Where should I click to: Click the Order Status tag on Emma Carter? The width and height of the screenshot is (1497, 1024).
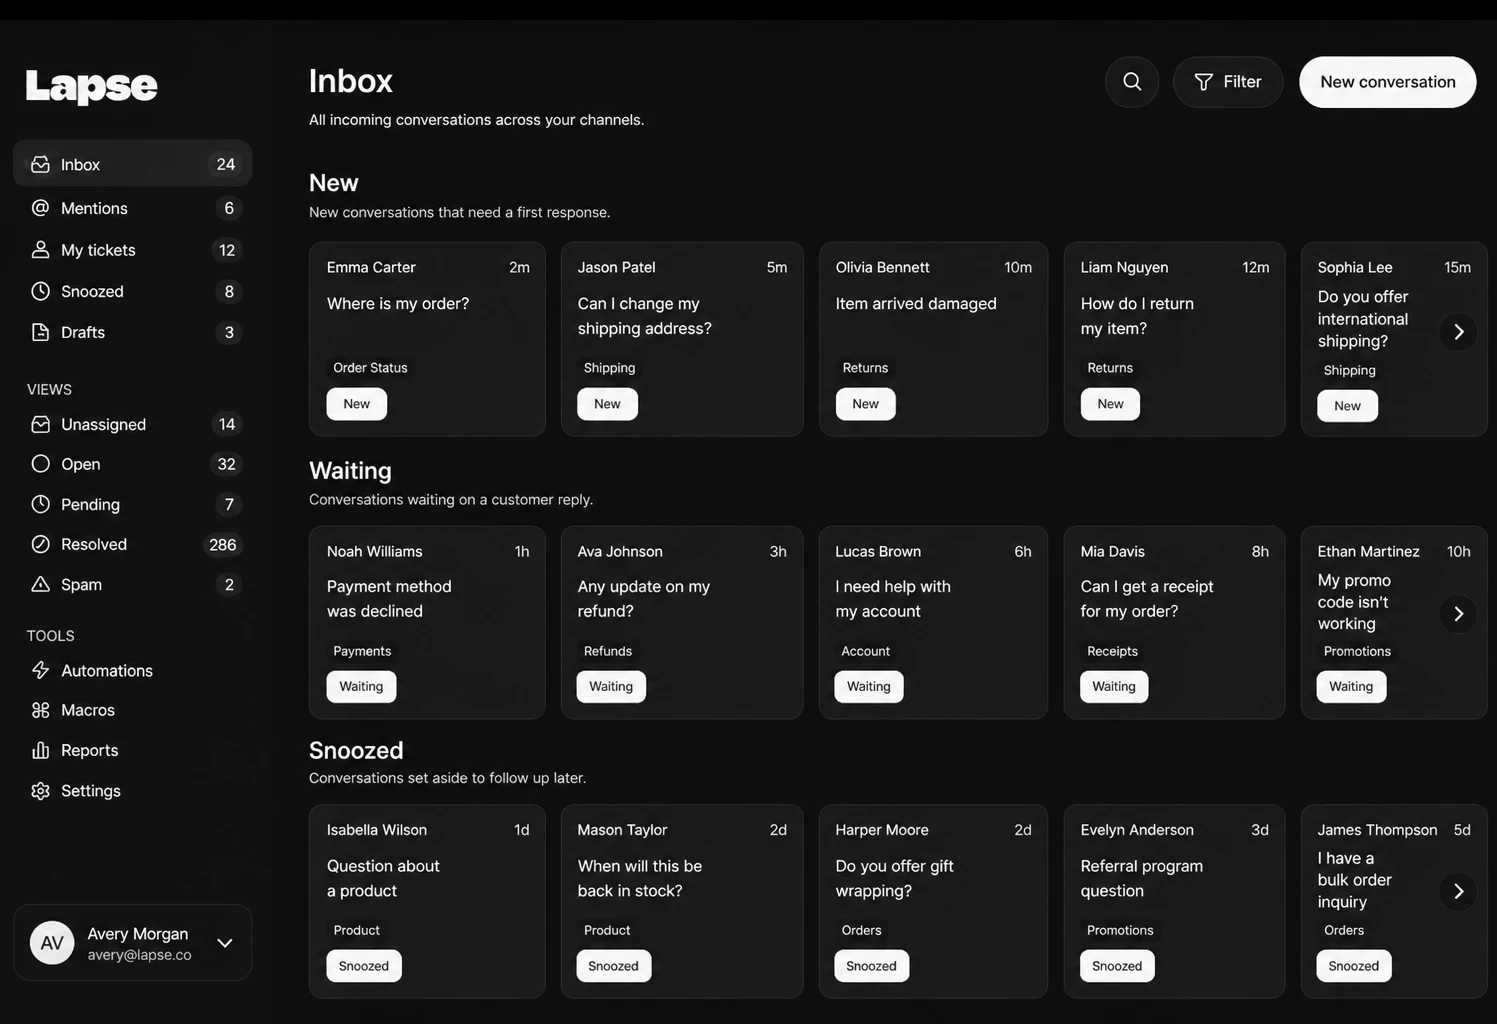point(370,368)
